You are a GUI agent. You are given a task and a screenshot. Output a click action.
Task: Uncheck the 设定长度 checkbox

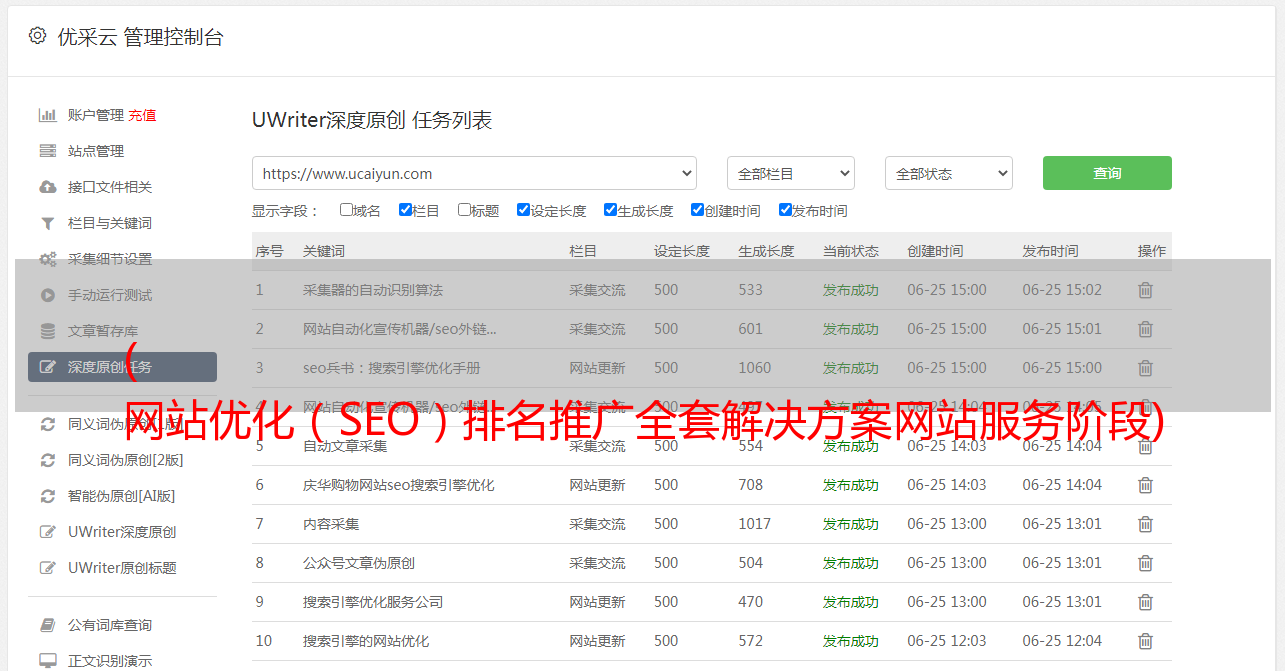[523, 210]
